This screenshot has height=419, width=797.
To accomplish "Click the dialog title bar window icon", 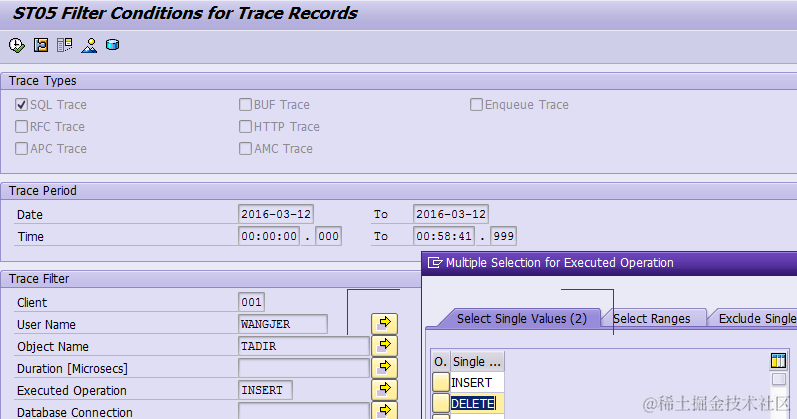I will click(x=435, y=262).
